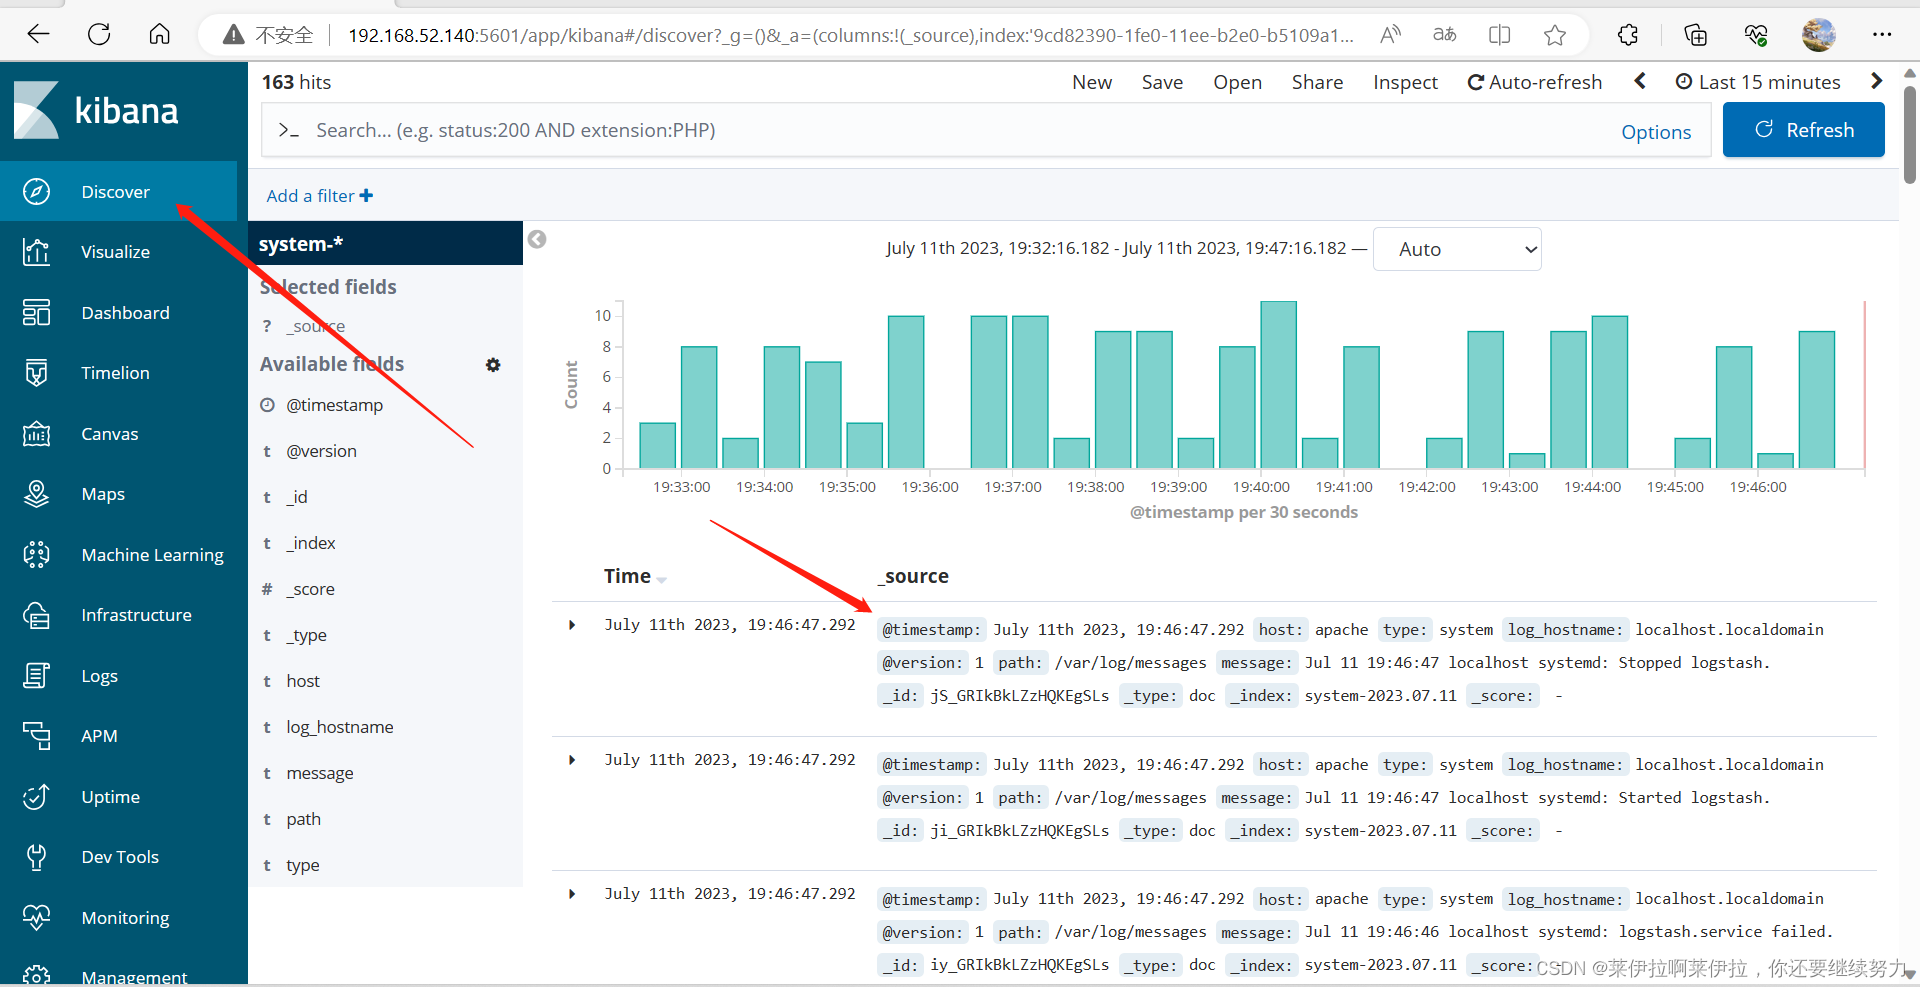Click Save in the Discover top menu

pos(1162,82)
